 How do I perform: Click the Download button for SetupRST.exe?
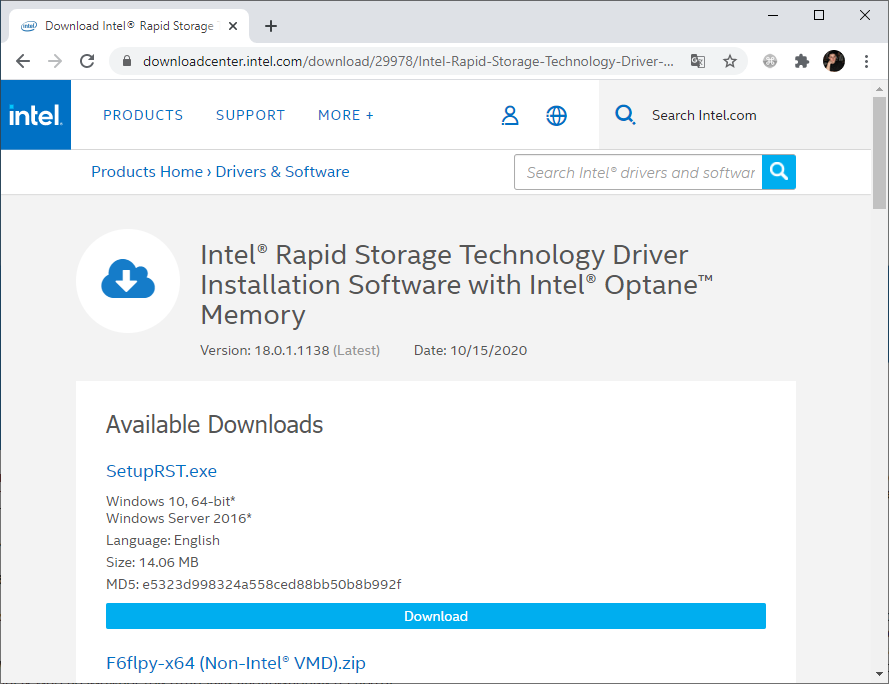click(x=435, y=616)
